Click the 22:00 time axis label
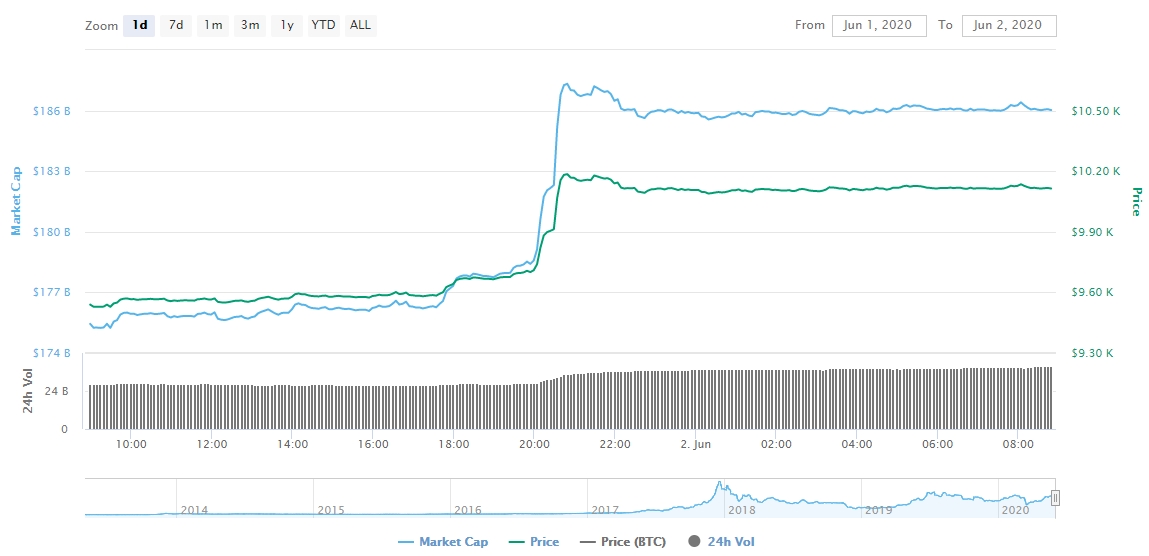 tap(614, 444)
